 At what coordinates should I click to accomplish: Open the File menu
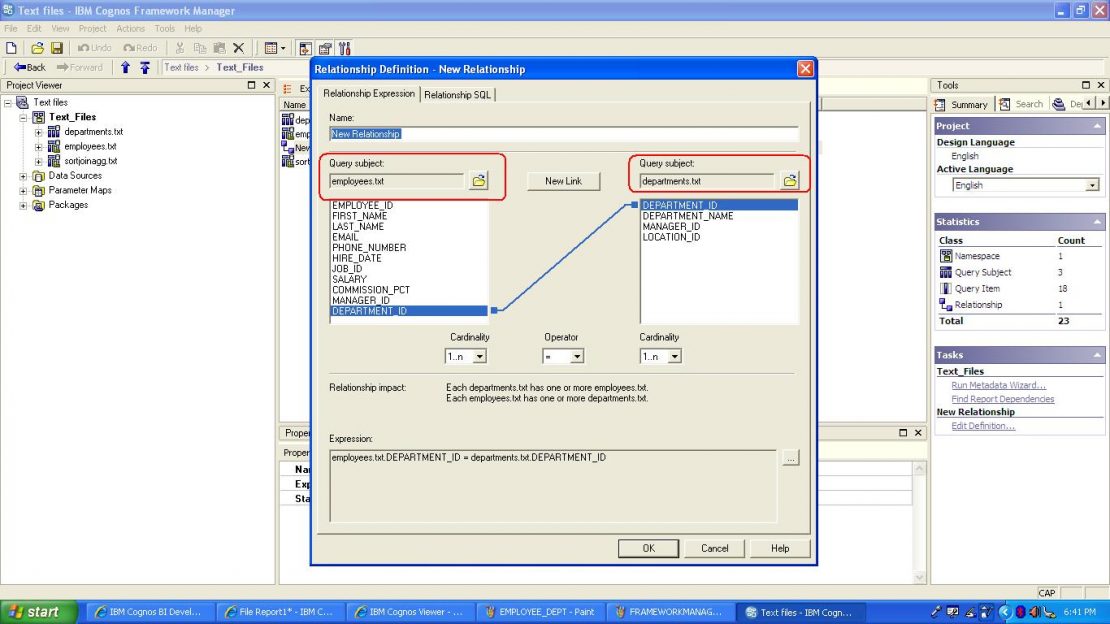coord(11,28)
